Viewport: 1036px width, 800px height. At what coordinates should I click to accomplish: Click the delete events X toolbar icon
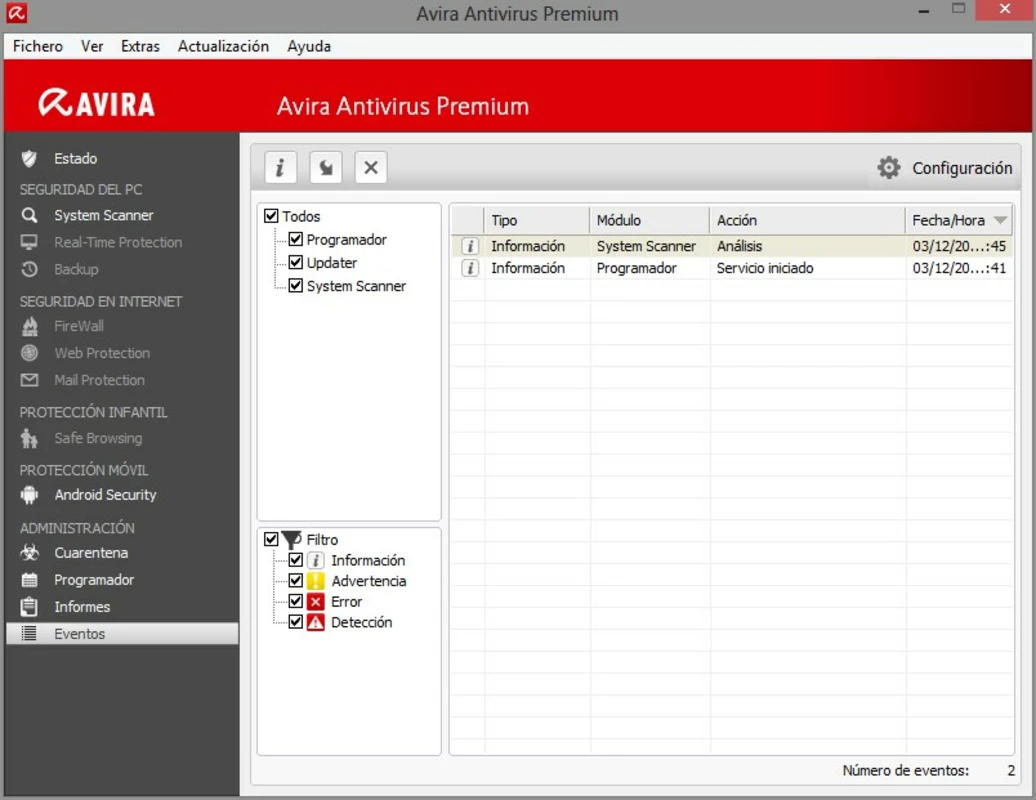[x=371, y=167]
